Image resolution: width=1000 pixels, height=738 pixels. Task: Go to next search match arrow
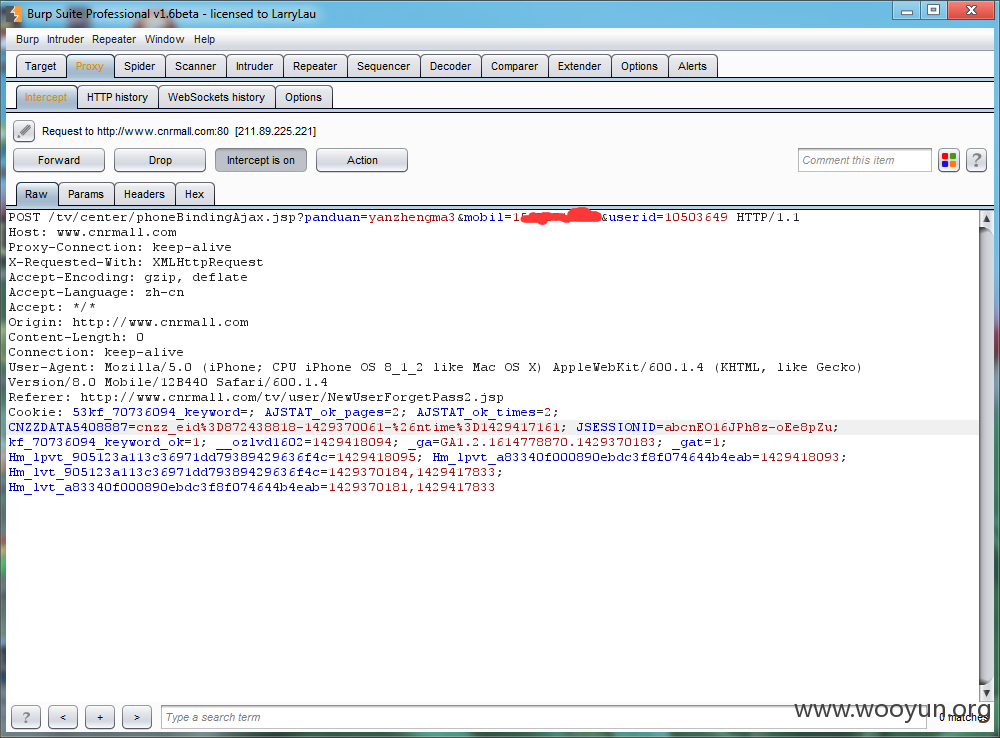click(x=136, y=717)
